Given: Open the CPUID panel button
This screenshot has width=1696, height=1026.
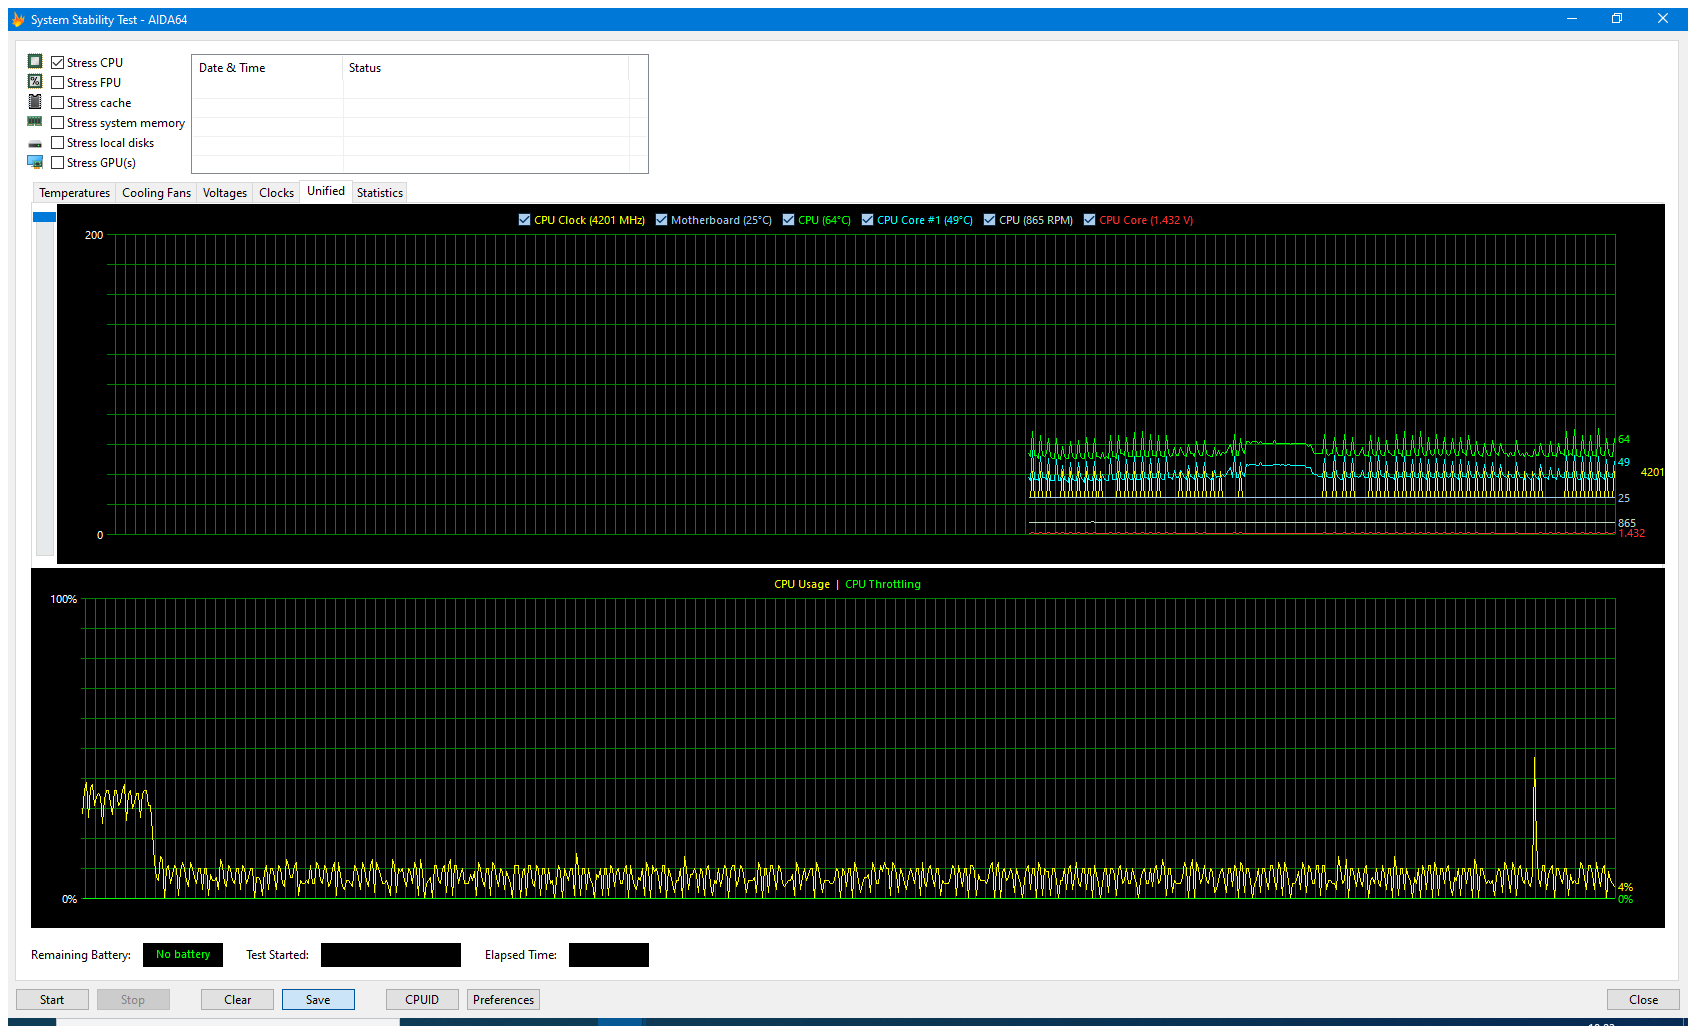Looking at the screenshot, I should point(422,1000).
